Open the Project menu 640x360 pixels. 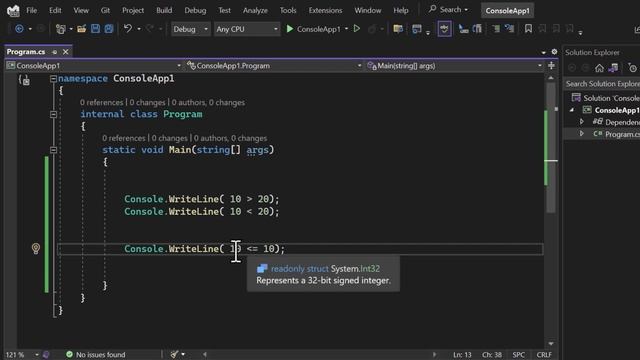[x=133, y=10]
